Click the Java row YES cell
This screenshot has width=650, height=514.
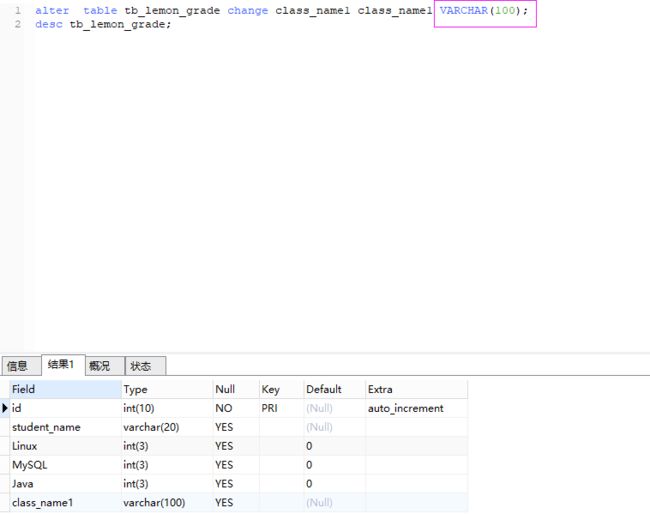(x=236, y=484)
